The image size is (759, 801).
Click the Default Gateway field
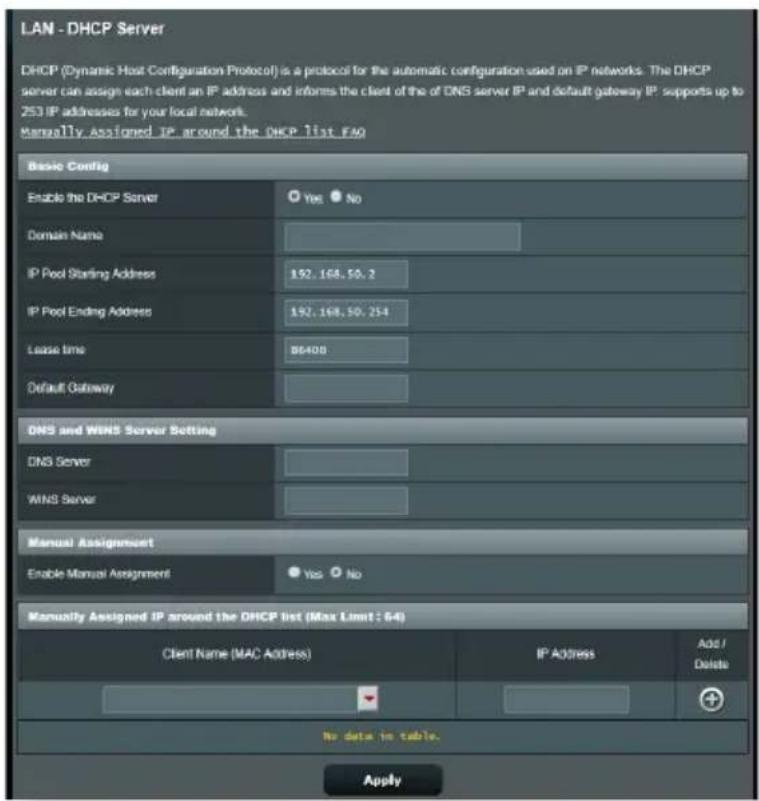[x=346, y=388]
